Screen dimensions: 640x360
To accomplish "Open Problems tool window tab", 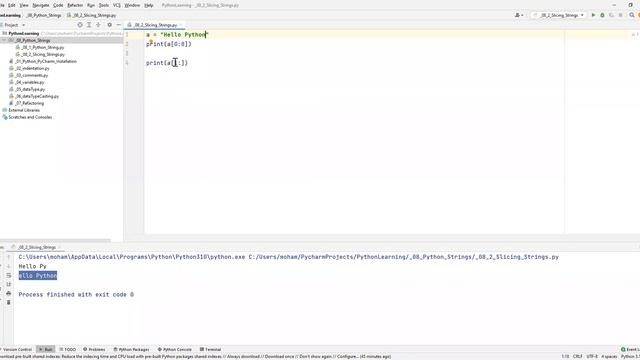I will [x=94, y=349].
